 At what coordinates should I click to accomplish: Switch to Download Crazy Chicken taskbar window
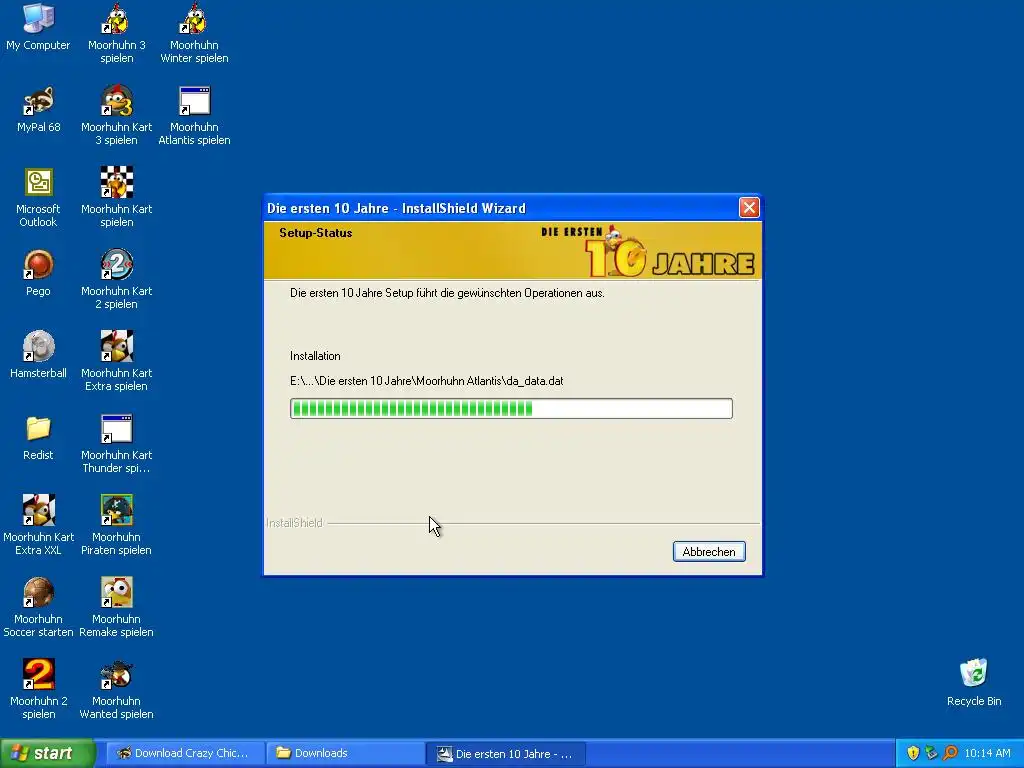185,753
